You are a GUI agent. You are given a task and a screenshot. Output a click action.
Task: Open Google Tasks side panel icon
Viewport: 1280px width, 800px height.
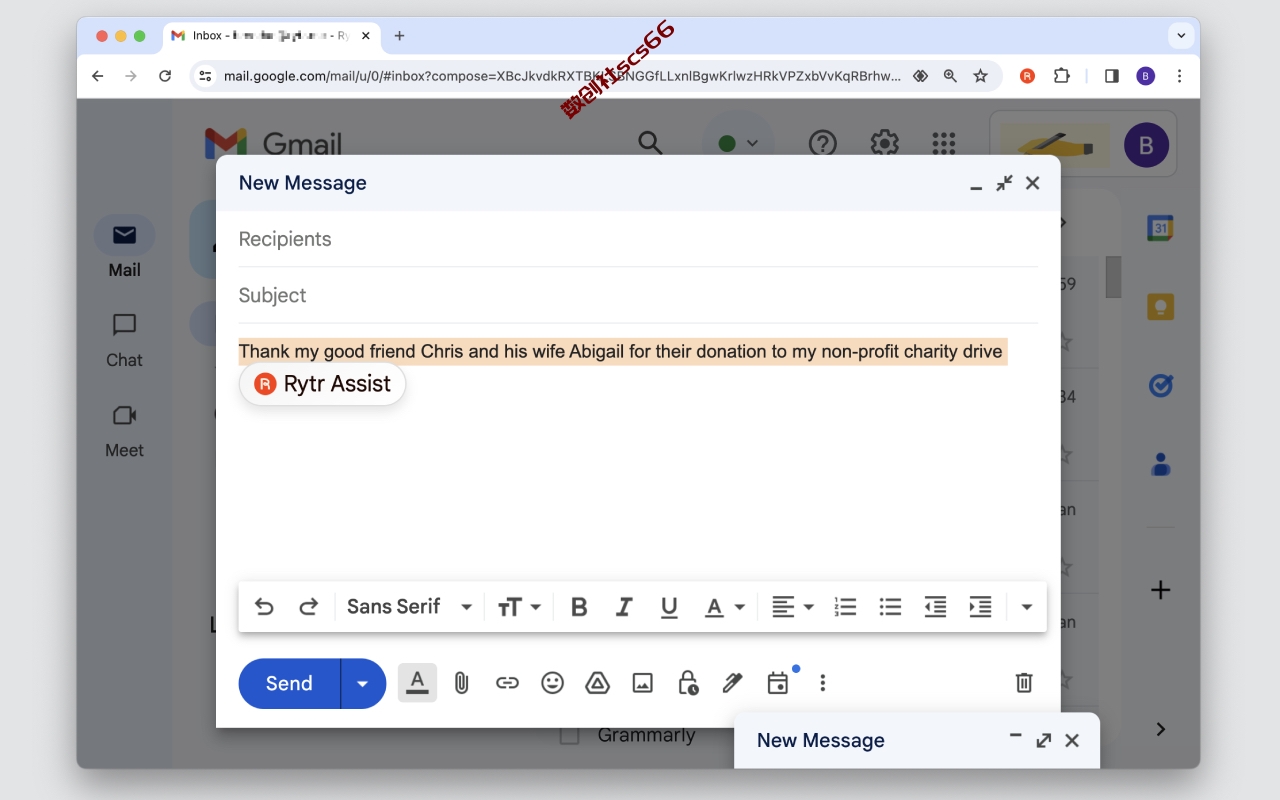[1160, 385]
